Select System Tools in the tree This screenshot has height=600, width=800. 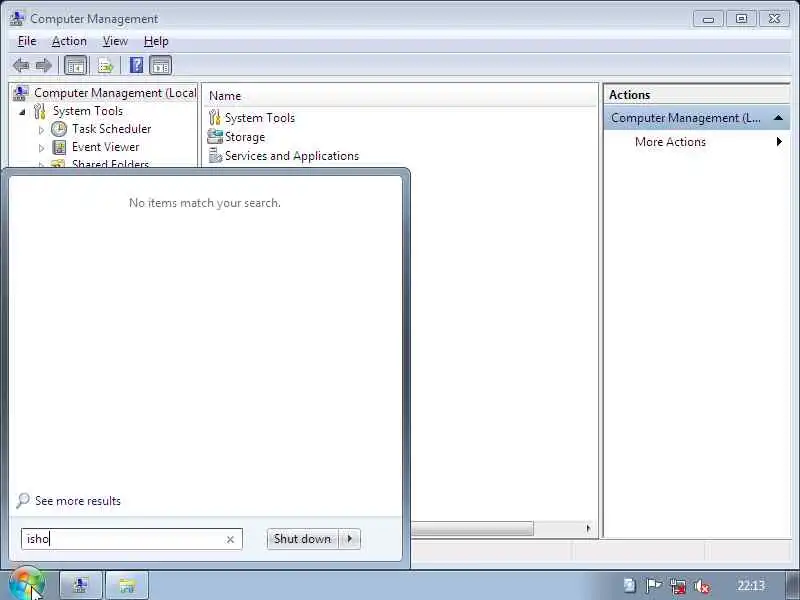88,111
